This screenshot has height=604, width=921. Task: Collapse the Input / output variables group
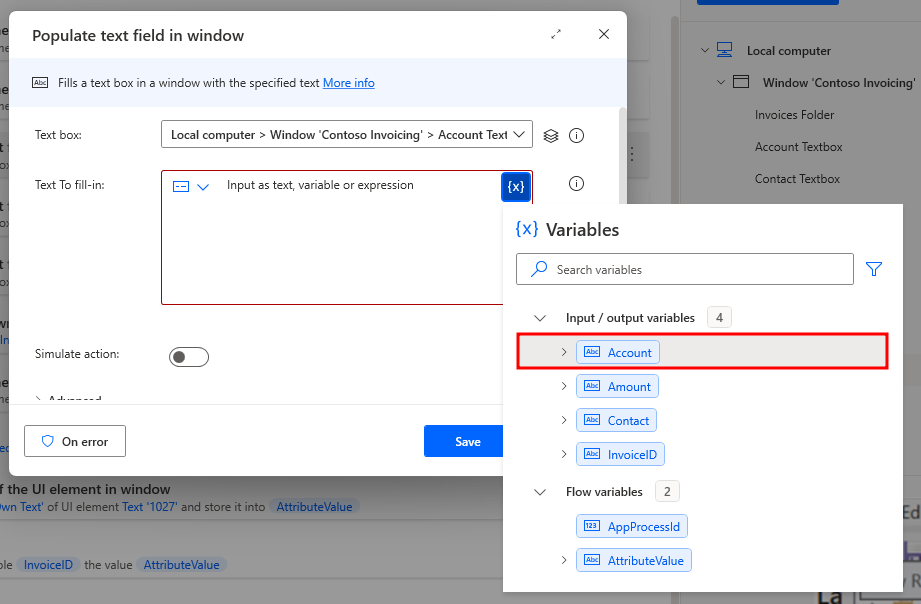(540, 317)
